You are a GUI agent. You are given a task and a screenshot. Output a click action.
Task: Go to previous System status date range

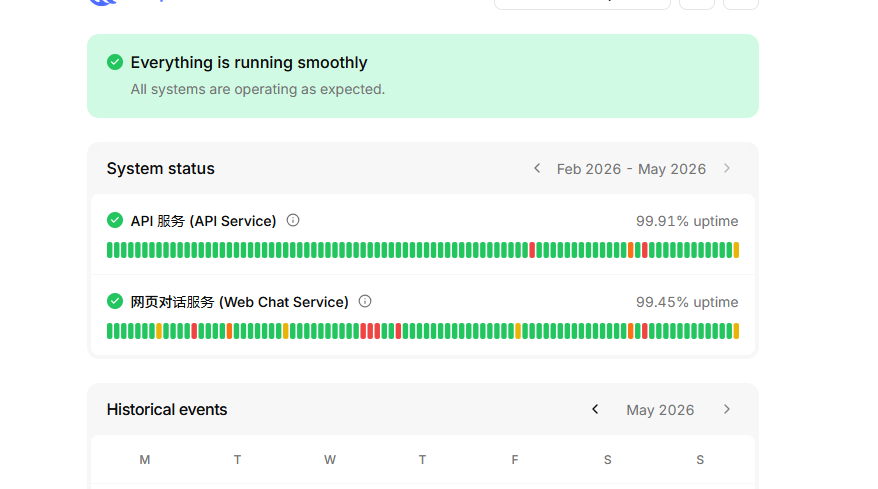click(537, 169)
